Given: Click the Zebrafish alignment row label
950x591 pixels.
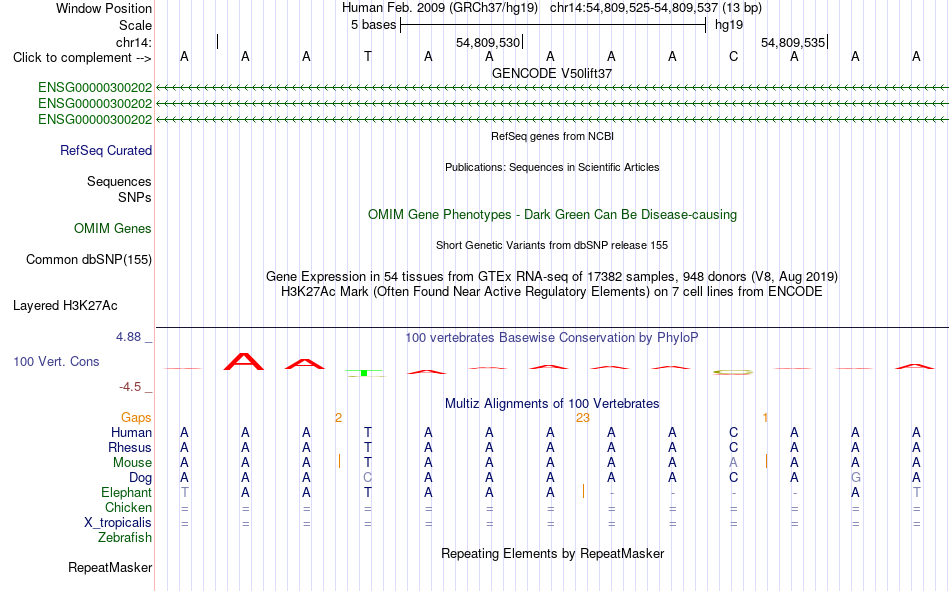Looking at the screenshot, I should pos(125,538).
